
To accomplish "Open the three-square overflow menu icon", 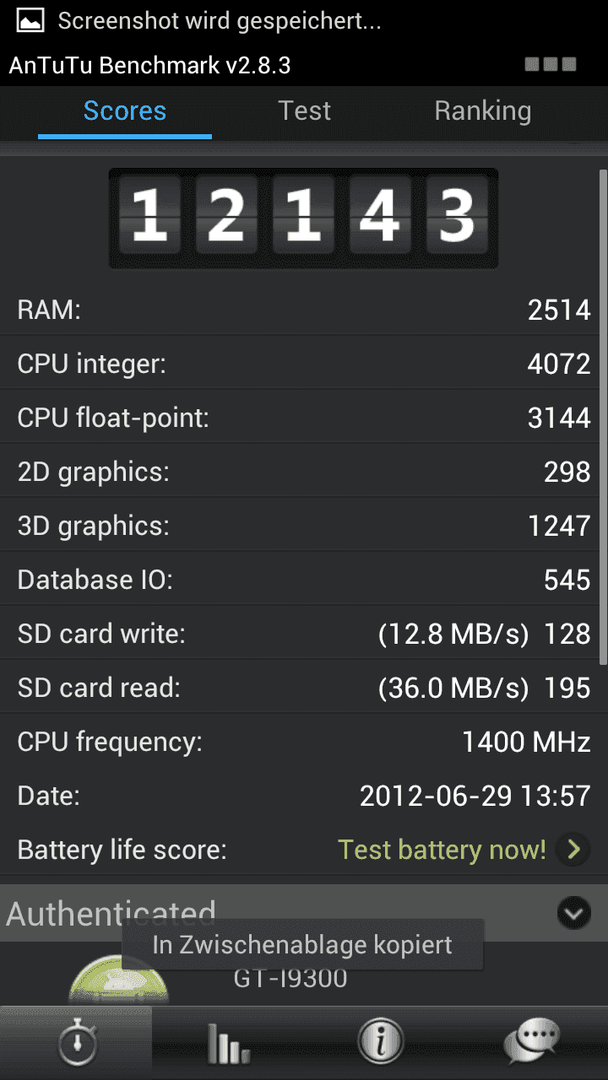I will [x=550, y=65].
